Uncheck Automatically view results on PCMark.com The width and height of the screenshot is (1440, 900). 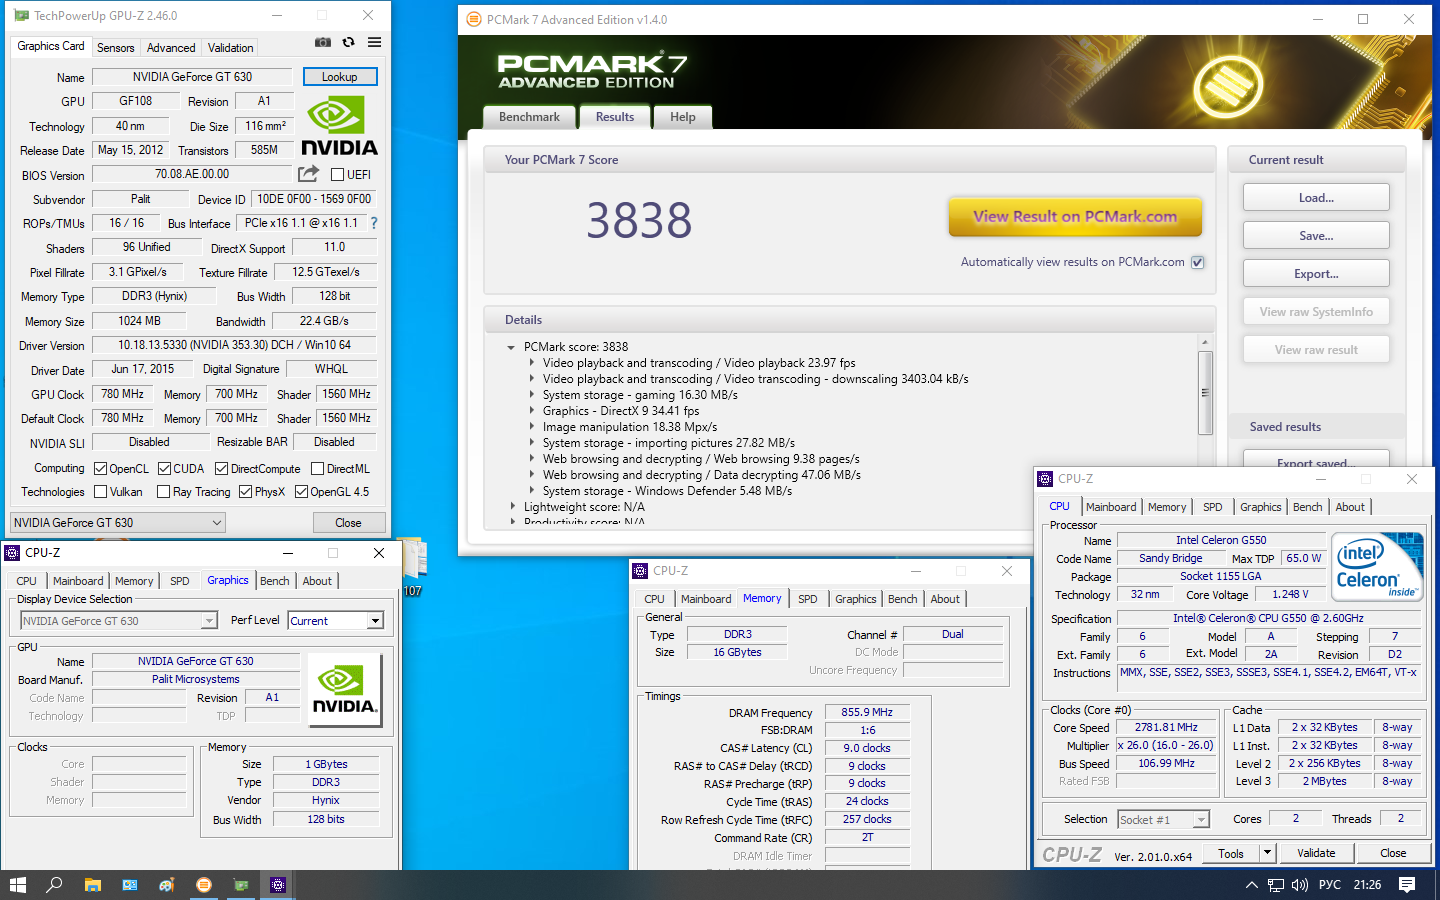click(1198, 262)
